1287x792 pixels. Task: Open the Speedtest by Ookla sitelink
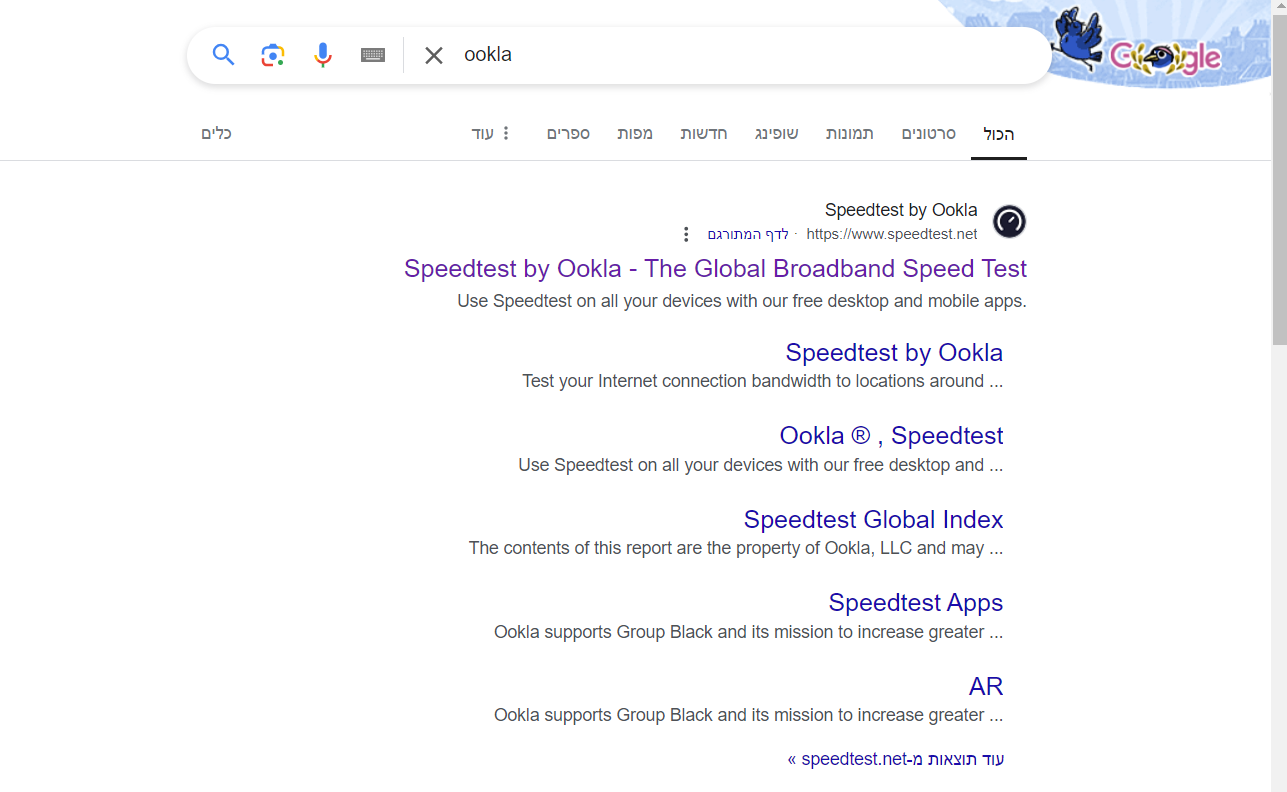tap(894, 352)
